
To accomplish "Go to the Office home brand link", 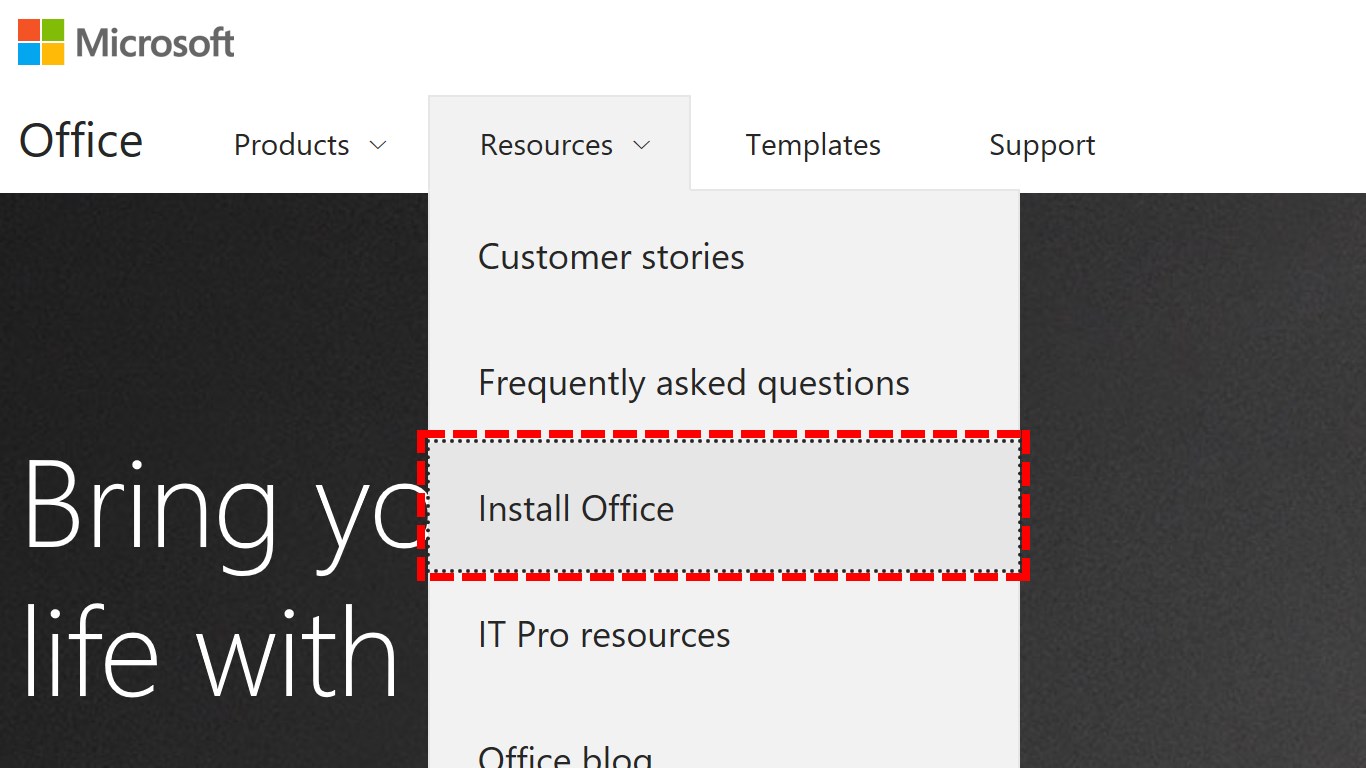I will coord(81,142).
